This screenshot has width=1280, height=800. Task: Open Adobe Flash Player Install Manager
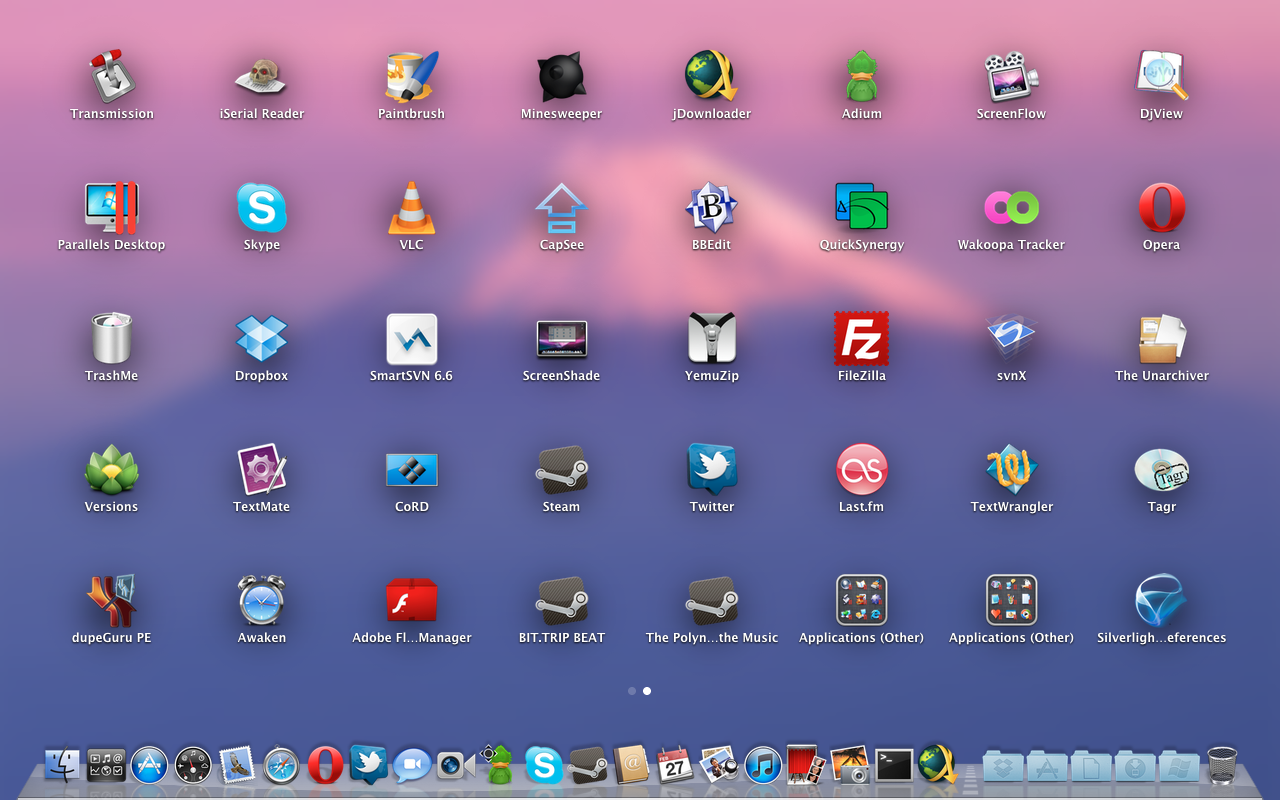[412, 601]
